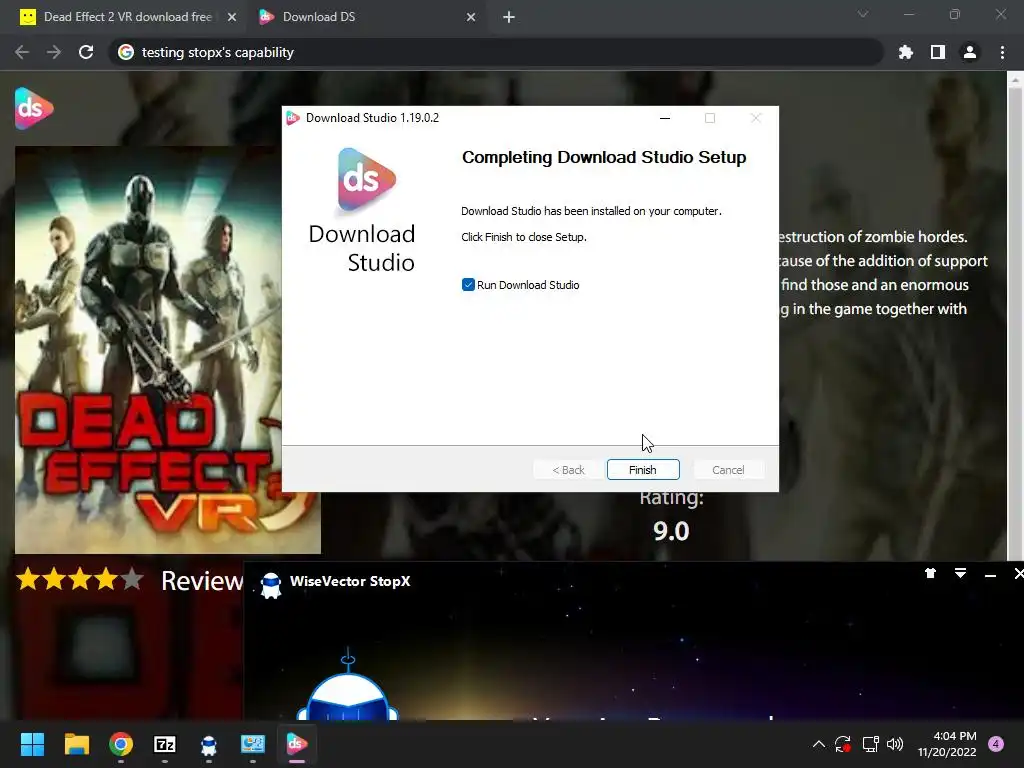This screenshot has width=1024, height=768.
Task: Click the disabled Back button in setup
Action: (x=568, y=470)
